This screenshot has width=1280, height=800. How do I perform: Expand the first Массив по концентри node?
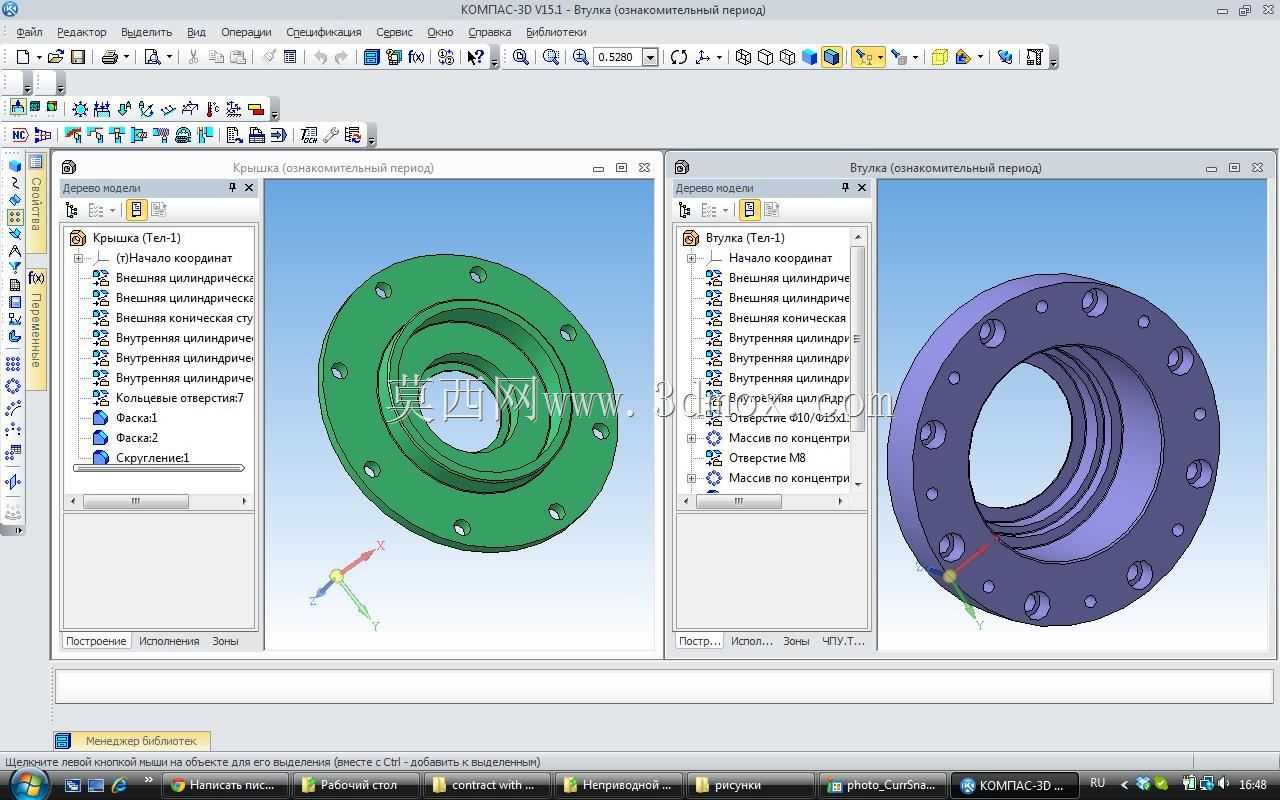tap(691, 438)
